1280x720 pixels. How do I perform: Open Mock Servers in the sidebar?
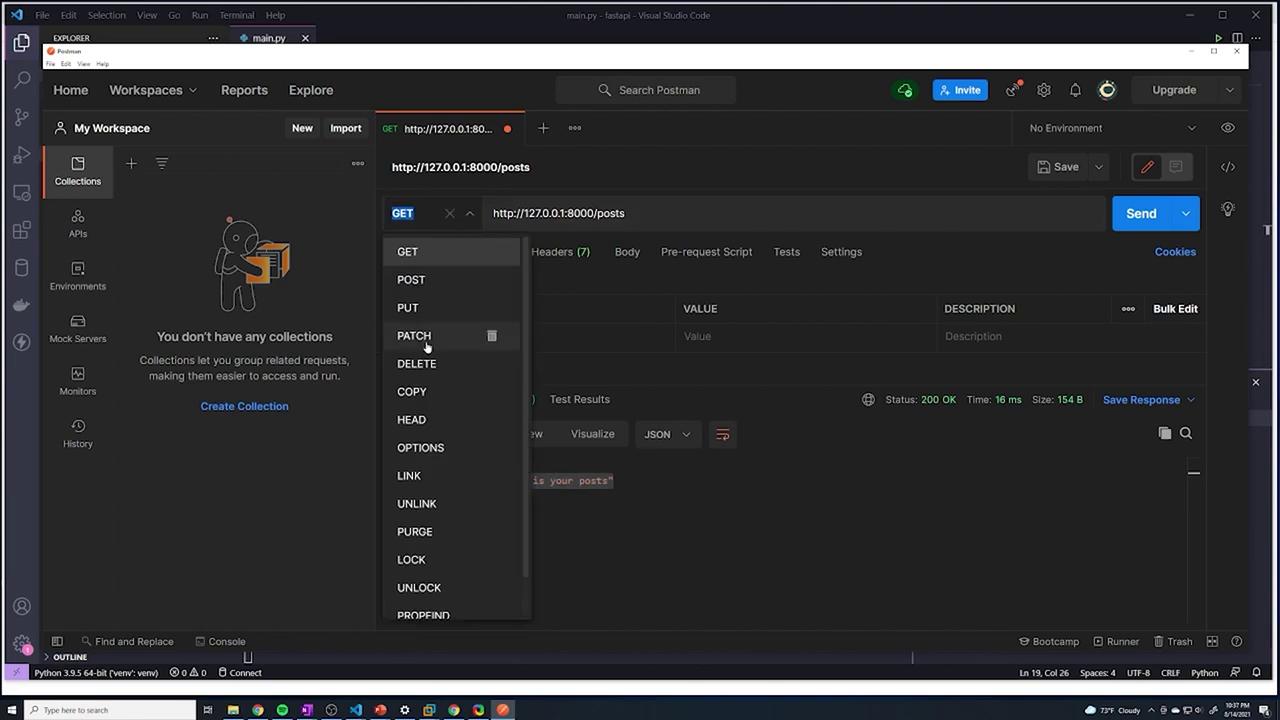coord(78,328)
